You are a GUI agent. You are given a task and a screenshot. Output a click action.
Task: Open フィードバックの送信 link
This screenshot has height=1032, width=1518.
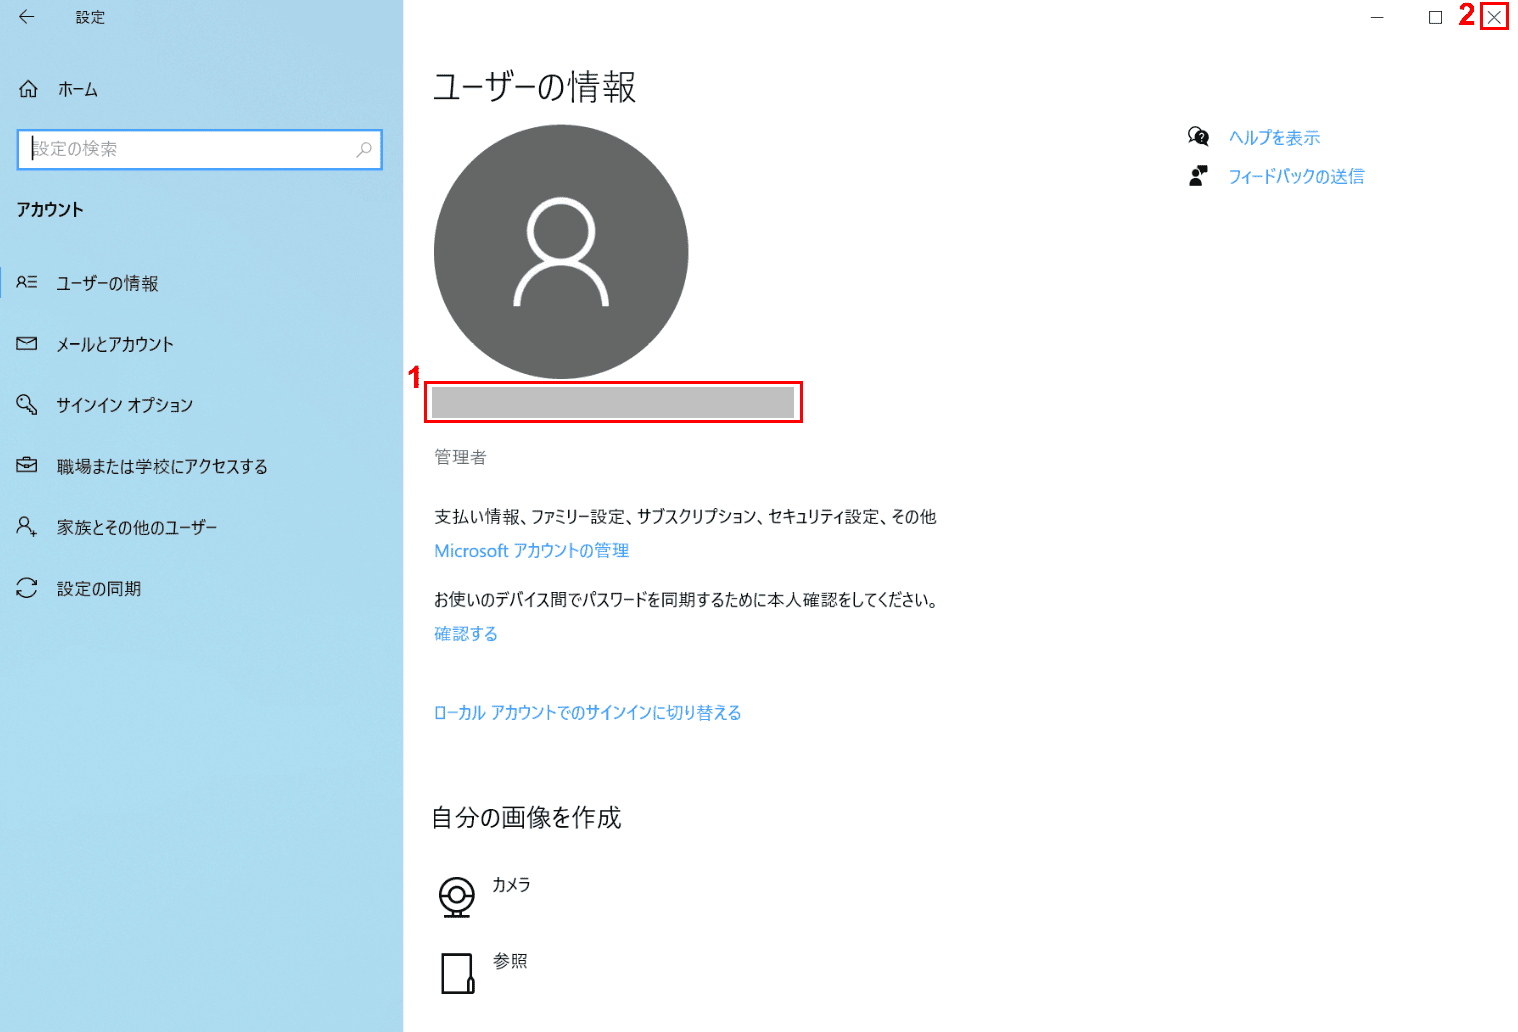(x=1296, y=177)
